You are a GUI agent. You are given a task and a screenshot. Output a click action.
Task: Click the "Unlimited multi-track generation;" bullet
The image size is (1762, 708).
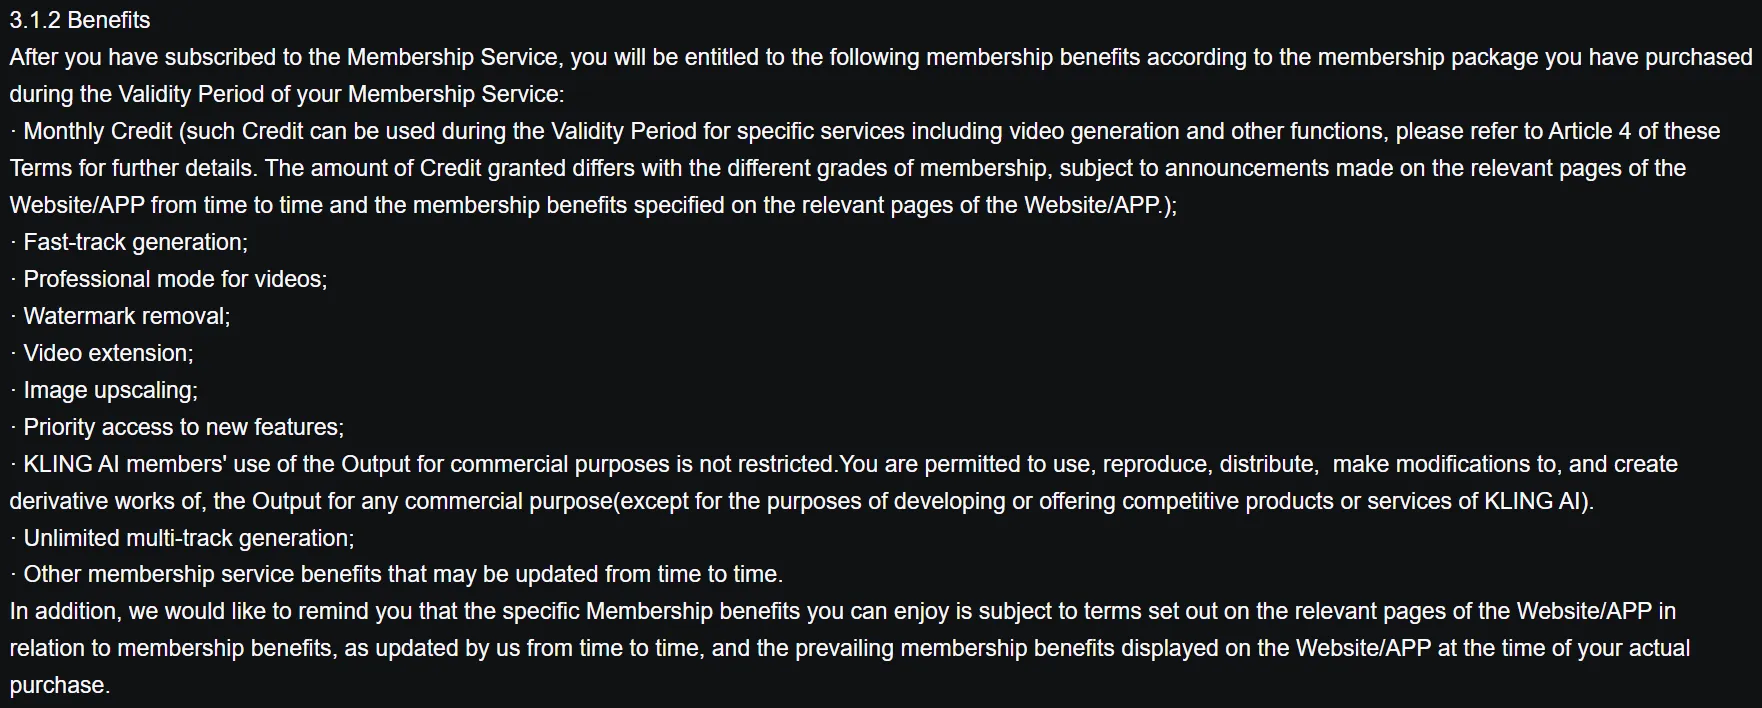pos(188,538)
